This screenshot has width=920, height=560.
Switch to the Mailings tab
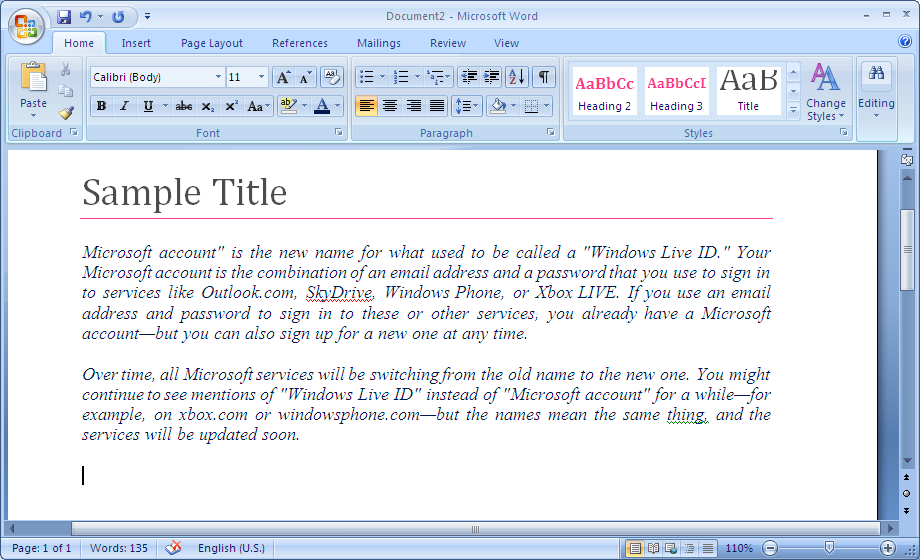click(379, 43)
